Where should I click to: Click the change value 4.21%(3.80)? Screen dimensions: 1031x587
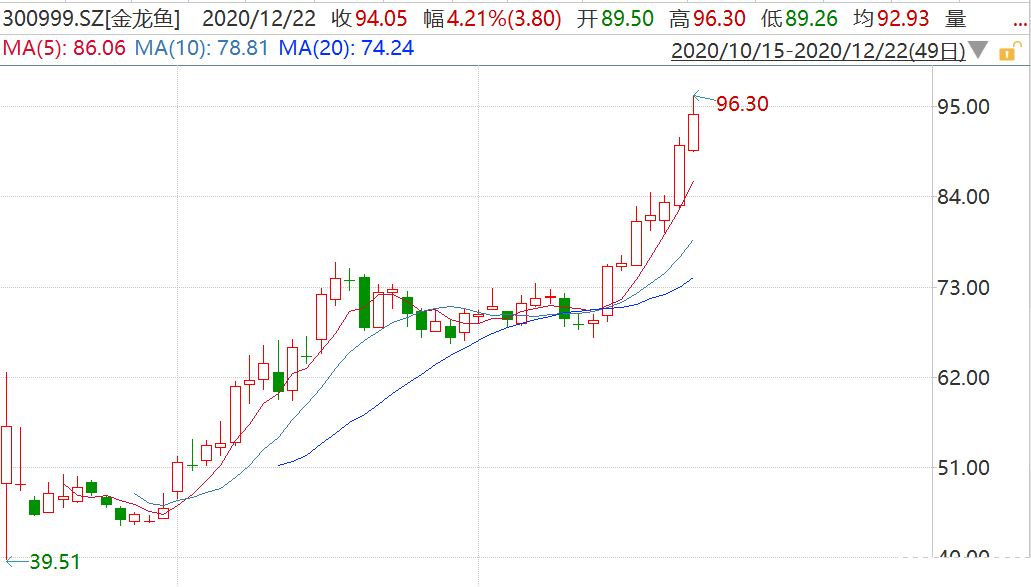pyautogui.click(x=504, y=18)
